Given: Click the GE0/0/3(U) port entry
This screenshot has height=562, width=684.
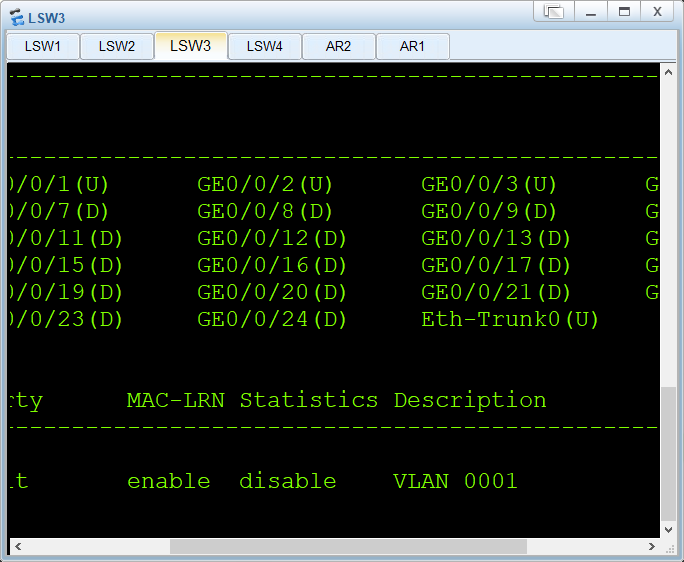Looking at the screenshot, I should pyautogui.click(x=489, y=185).
